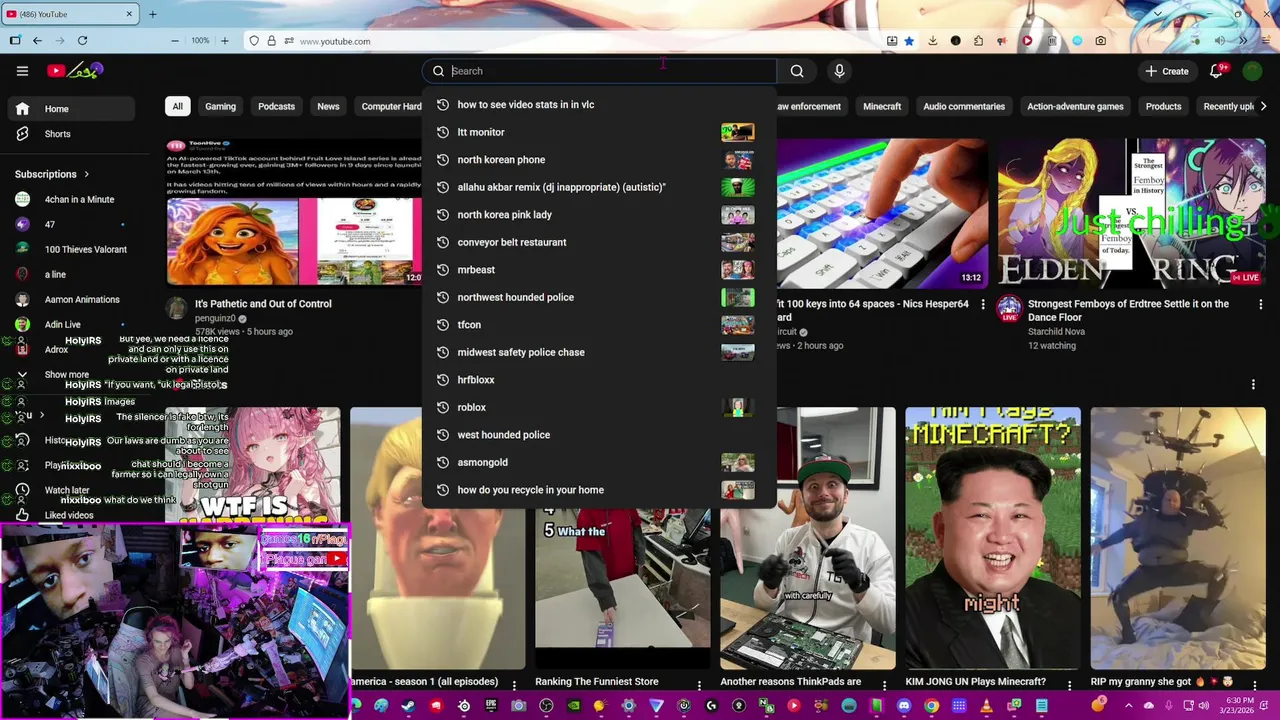Click the search magnifier button
Image resolution: width=1280 pixels, height=720 pixels.
(797, 71)
